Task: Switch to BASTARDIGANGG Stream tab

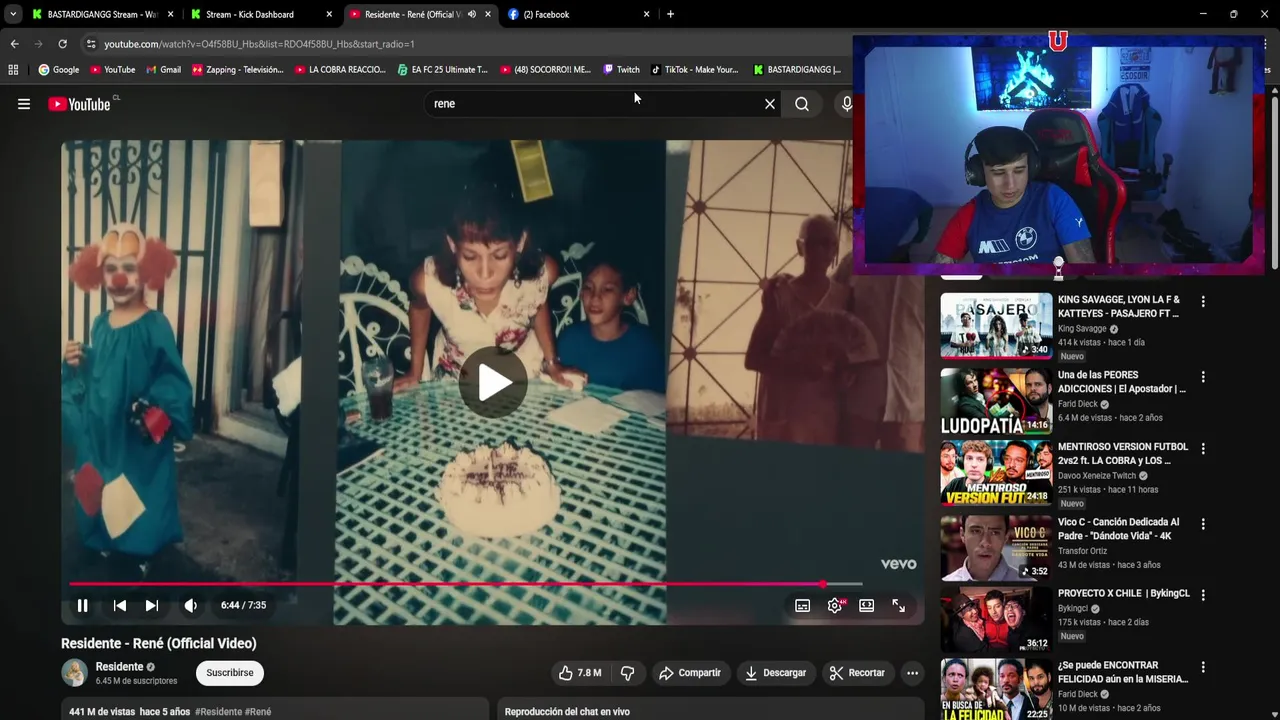Action: (x=102, y=14)
